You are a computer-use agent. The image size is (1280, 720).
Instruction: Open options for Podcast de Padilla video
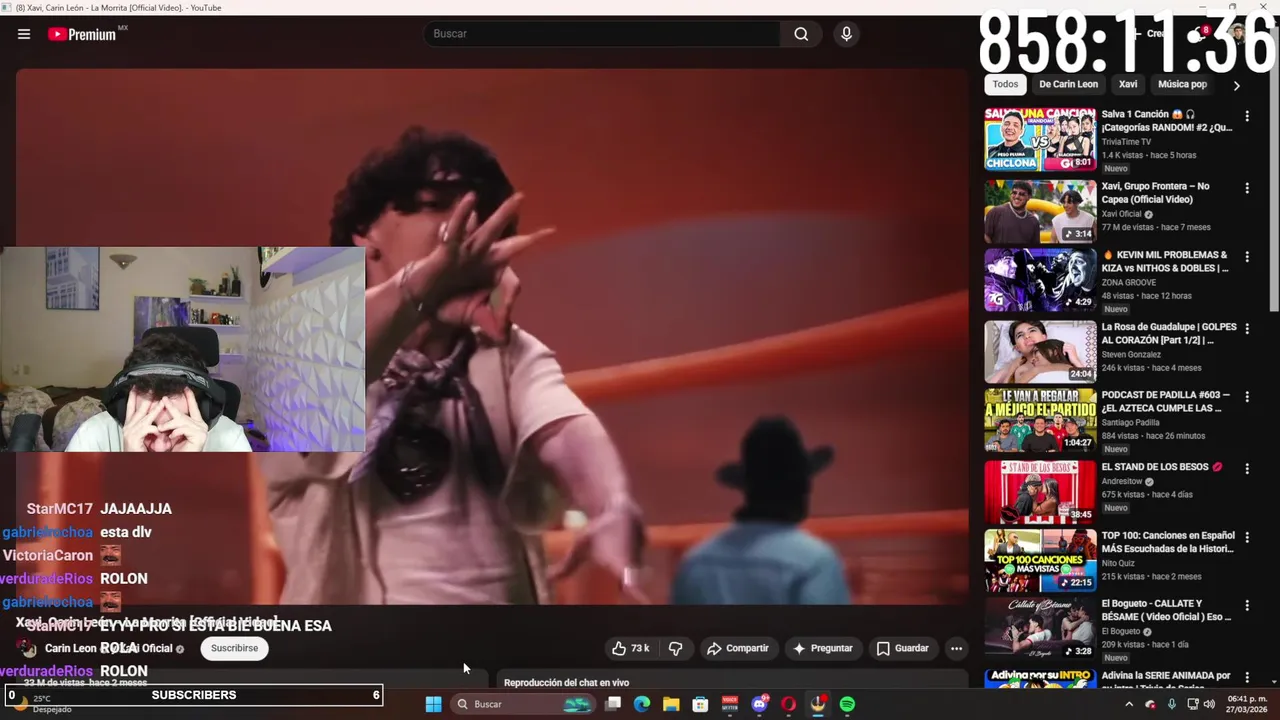pos(1247,397)
